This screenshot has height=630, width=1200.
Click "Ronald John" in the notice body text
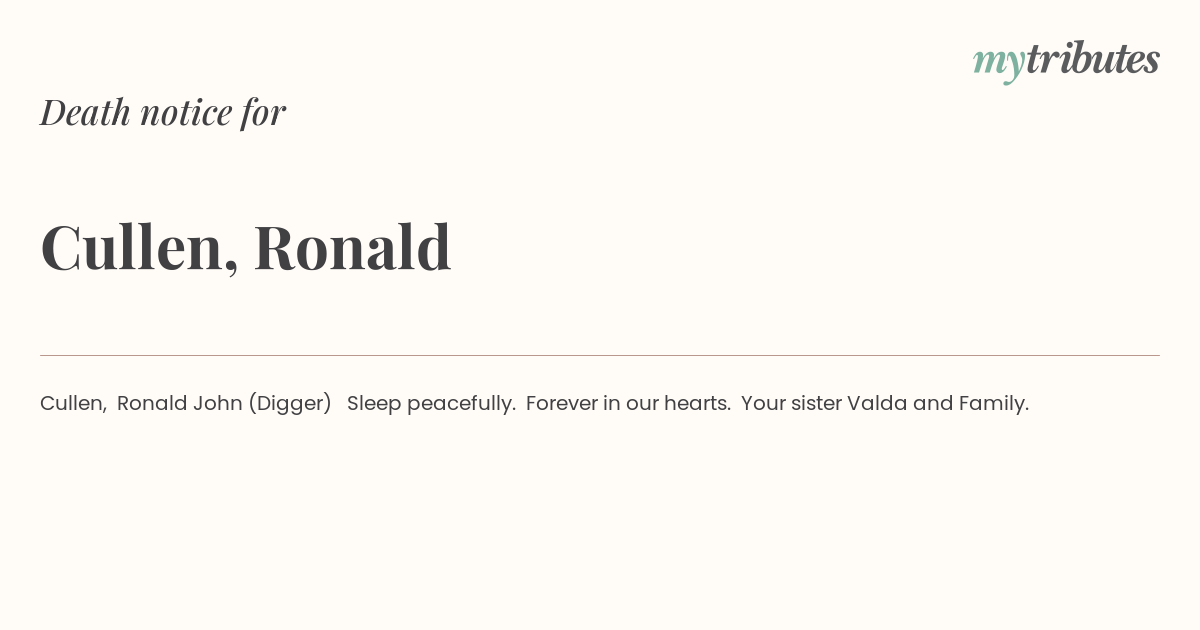tap(179, 403)
